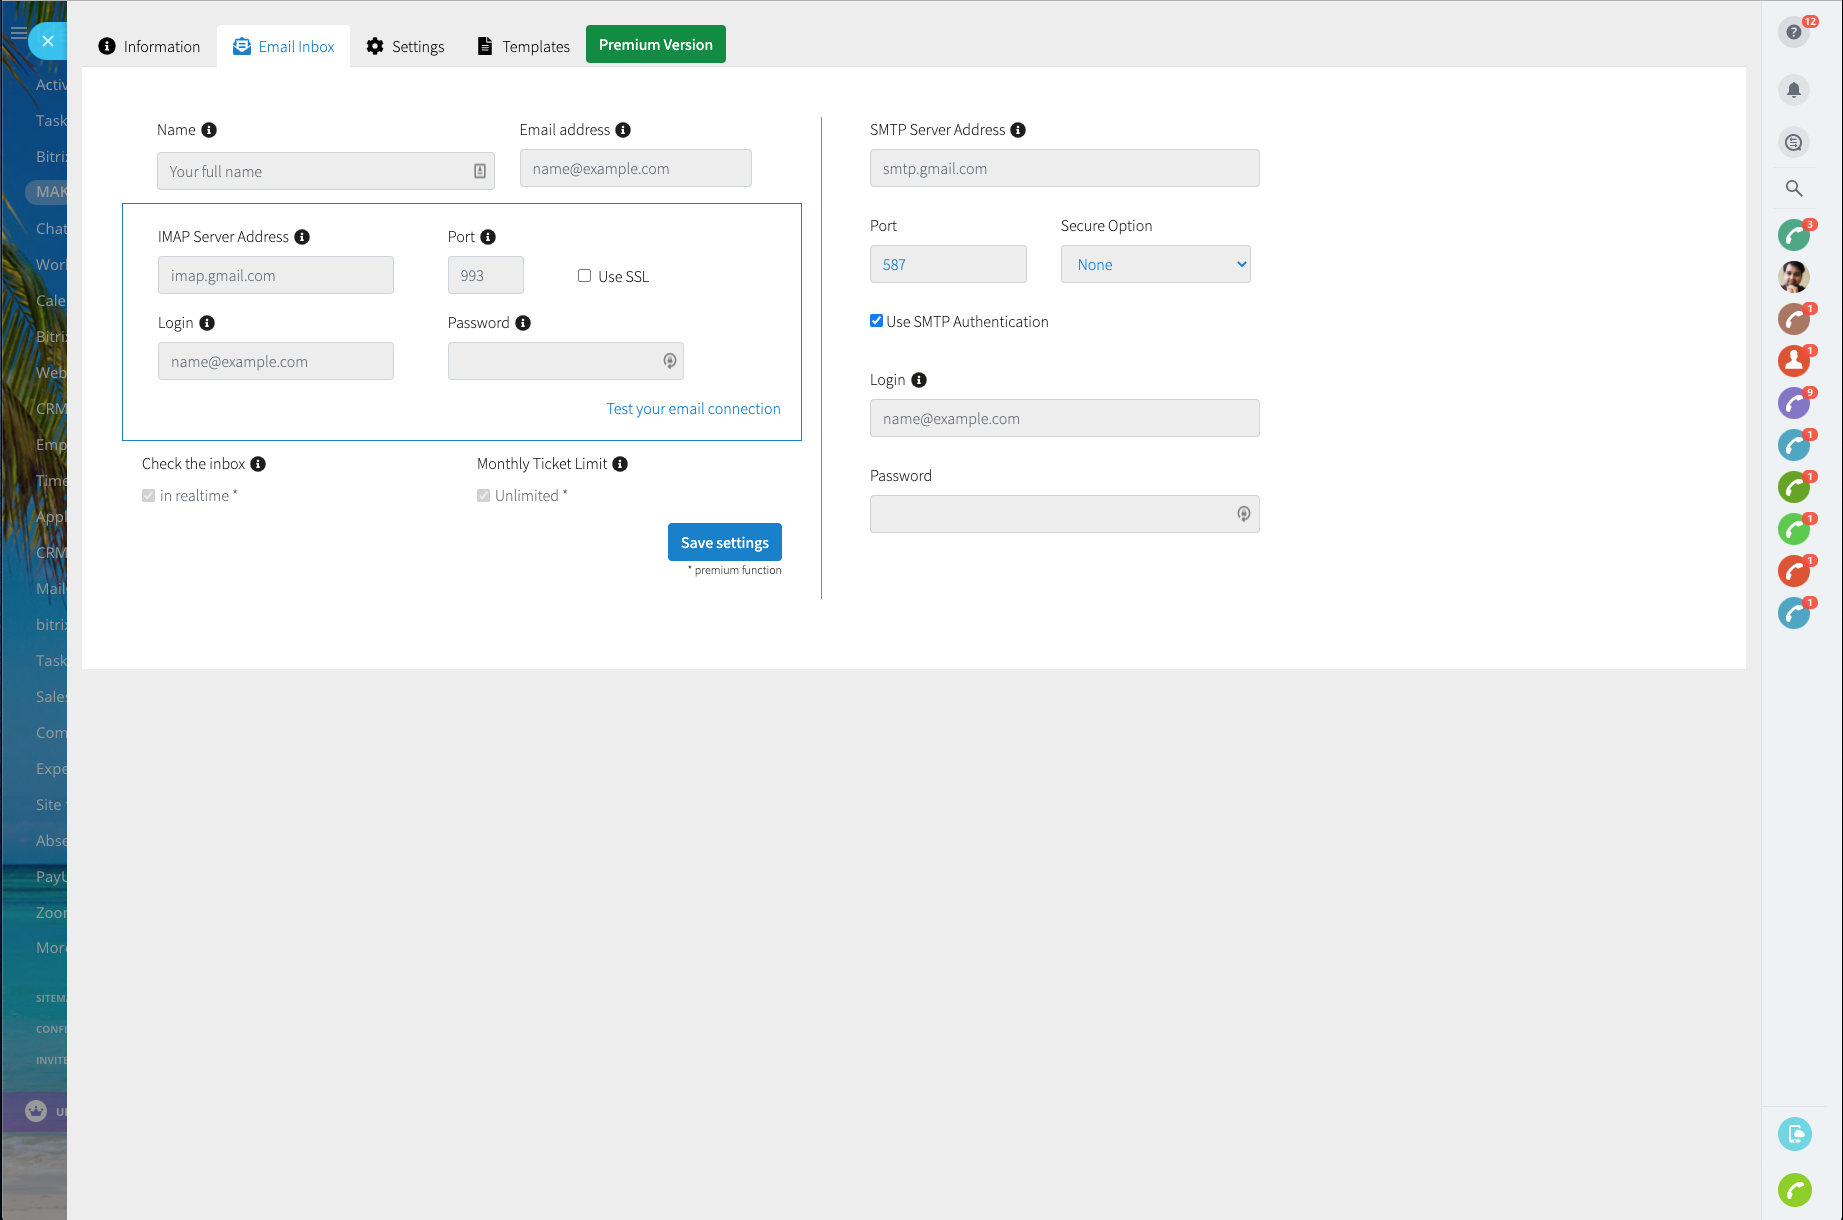Click the IMAP Server Address input field

coord(275,276)
